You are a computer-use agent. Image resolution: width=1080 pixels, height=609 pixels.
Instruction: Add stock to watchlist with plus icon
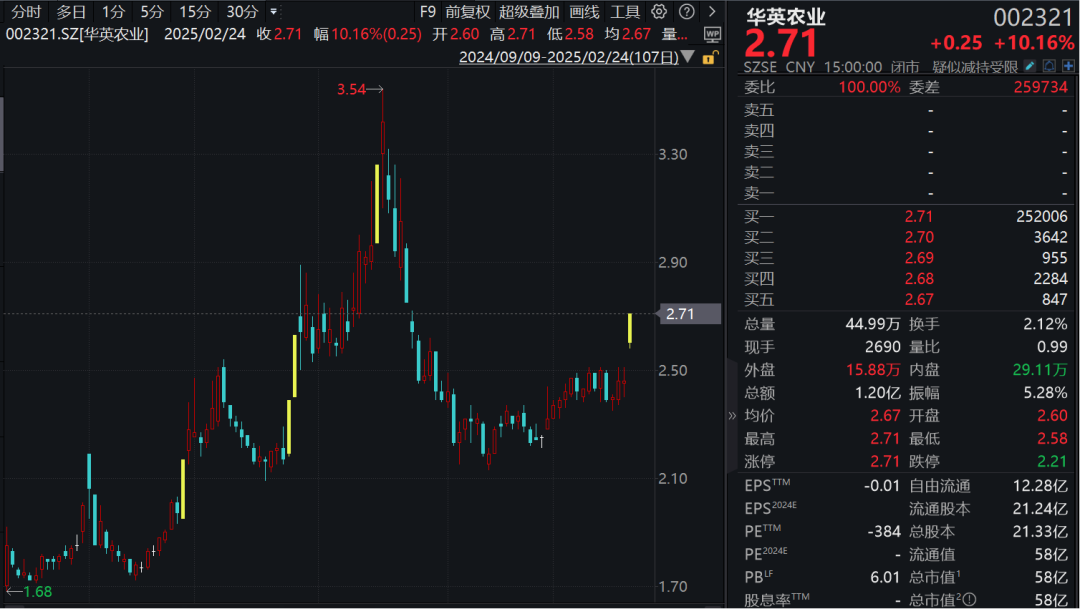(1067, 67)
